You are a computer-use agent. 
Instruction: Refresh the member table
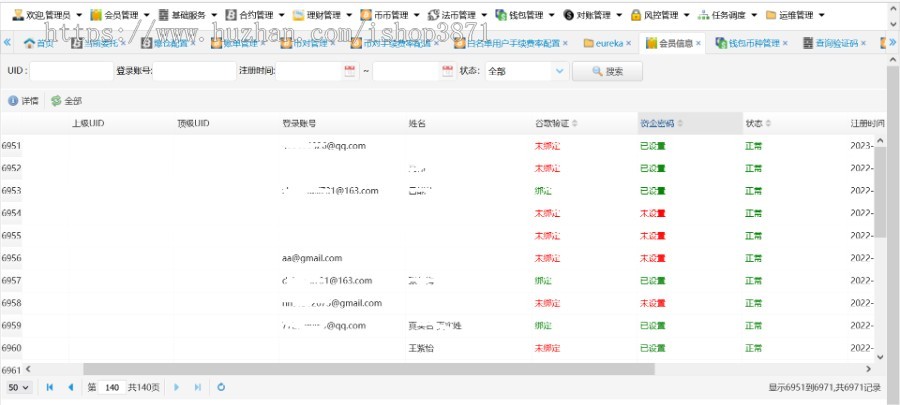pos(221,387)
